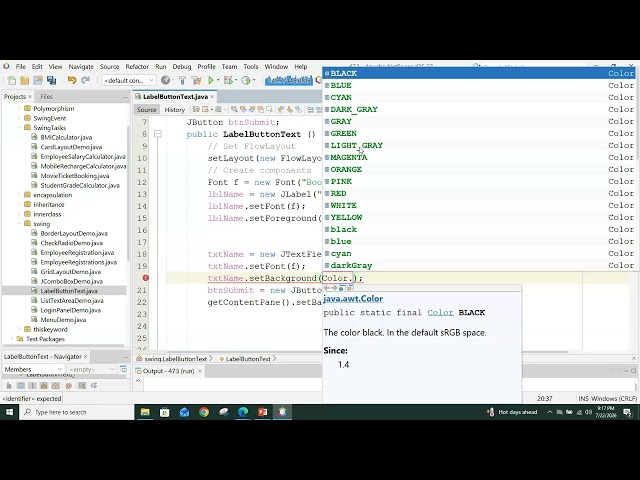Choose LIGHT_GRAY in the autocomplete list
Screen dimensions: 640x480
pyautogui.click(x=480, y=145)
